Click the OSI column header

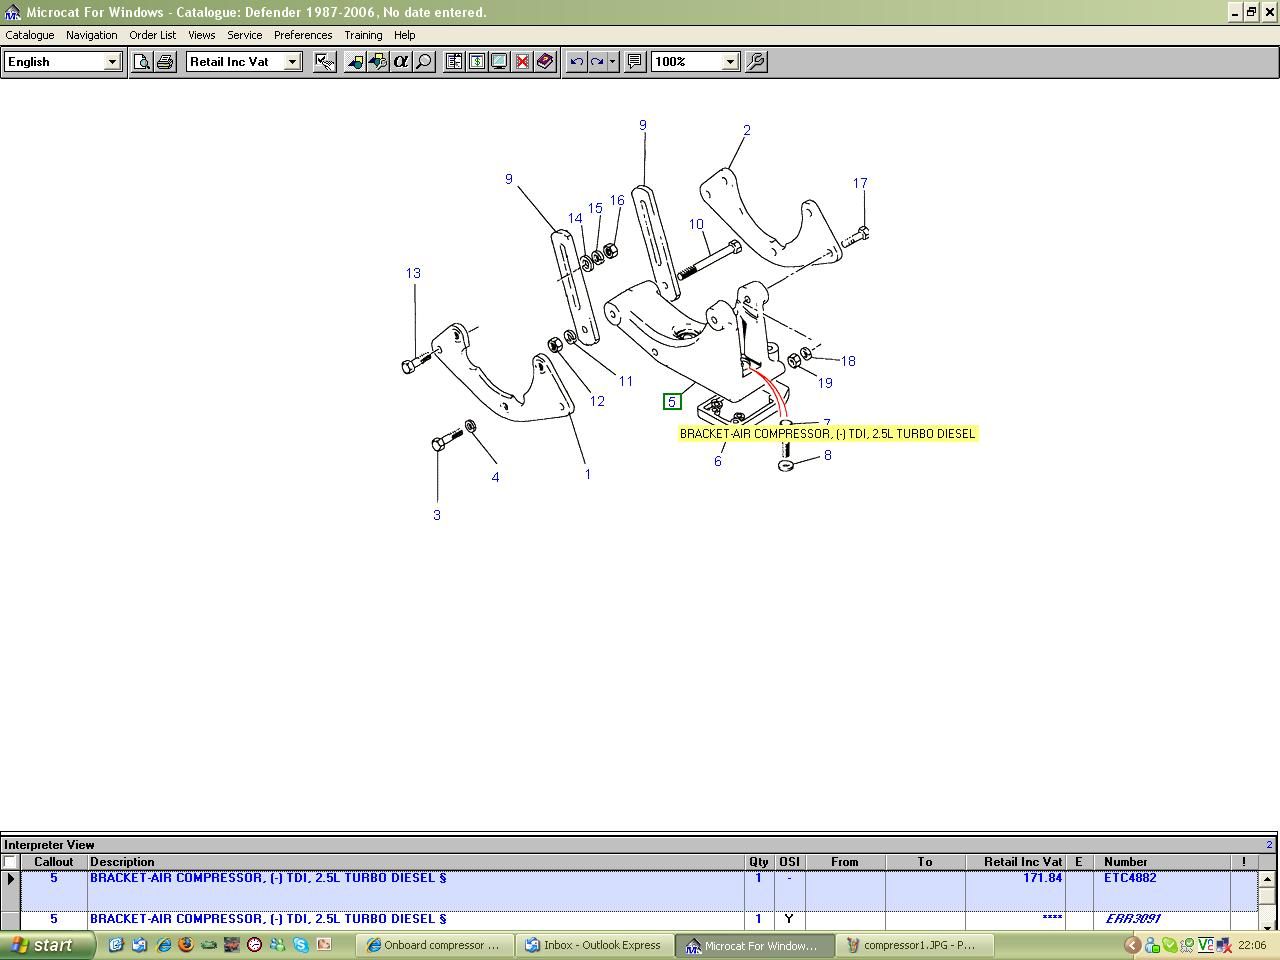coord(789,862)
